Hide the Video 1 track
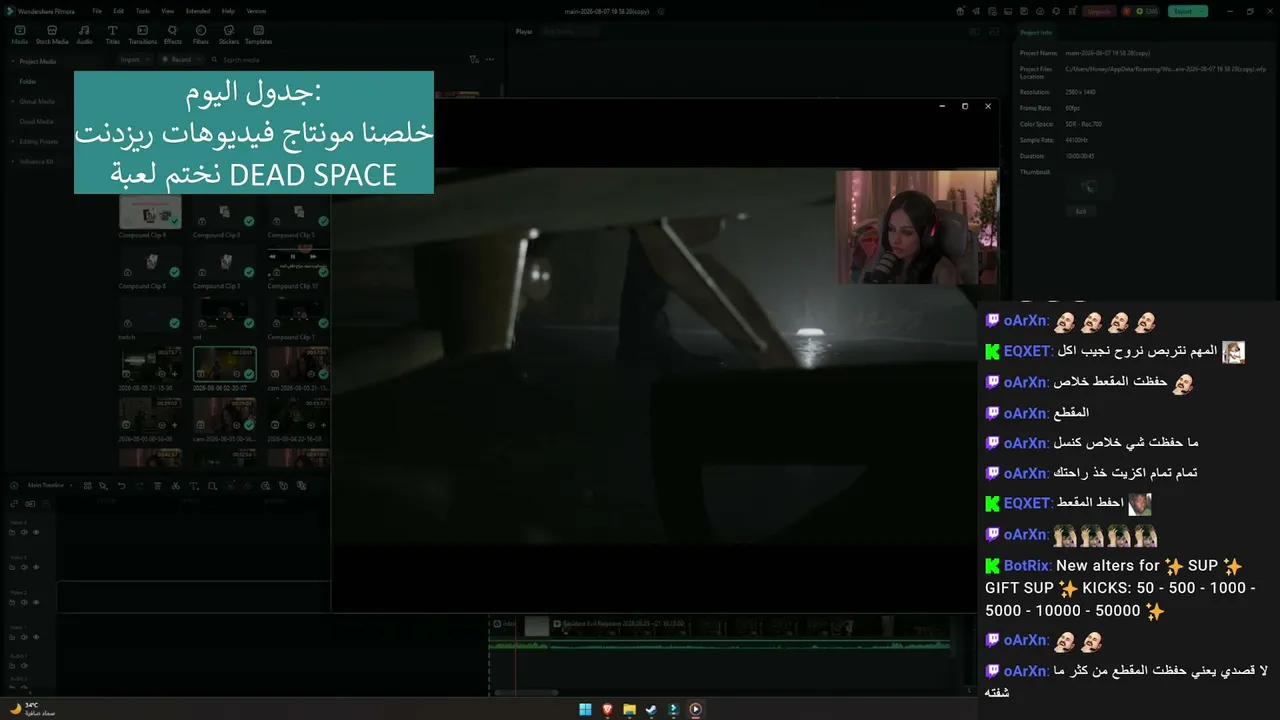The width and height of the screenshot is (1280, 720). [x=36, y=637]
